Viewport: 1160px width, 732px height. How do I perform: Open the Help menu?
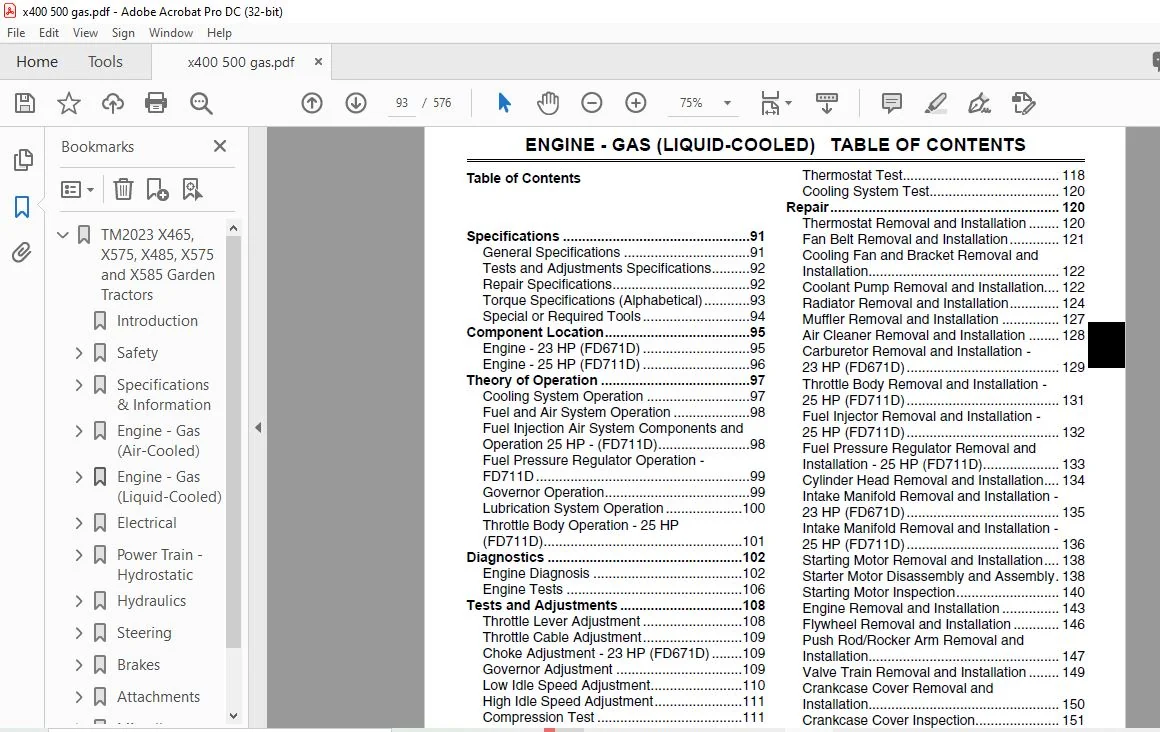(219, 33)
